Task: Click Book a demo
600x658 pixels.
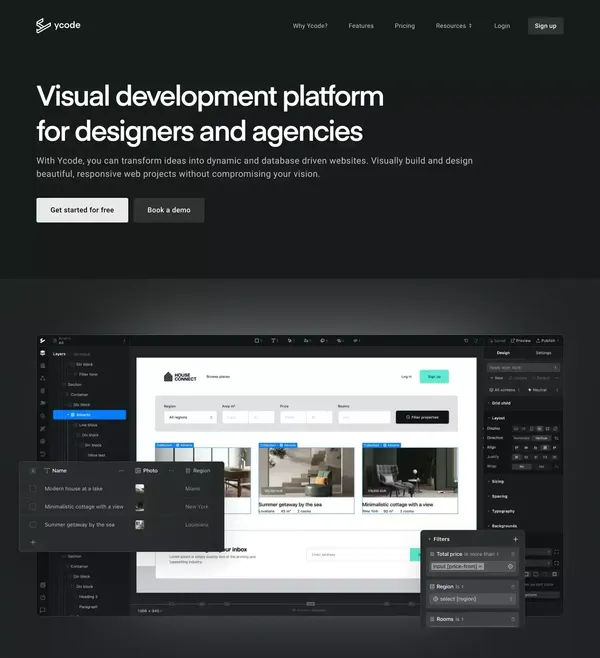Action: [x=169, y=210]
